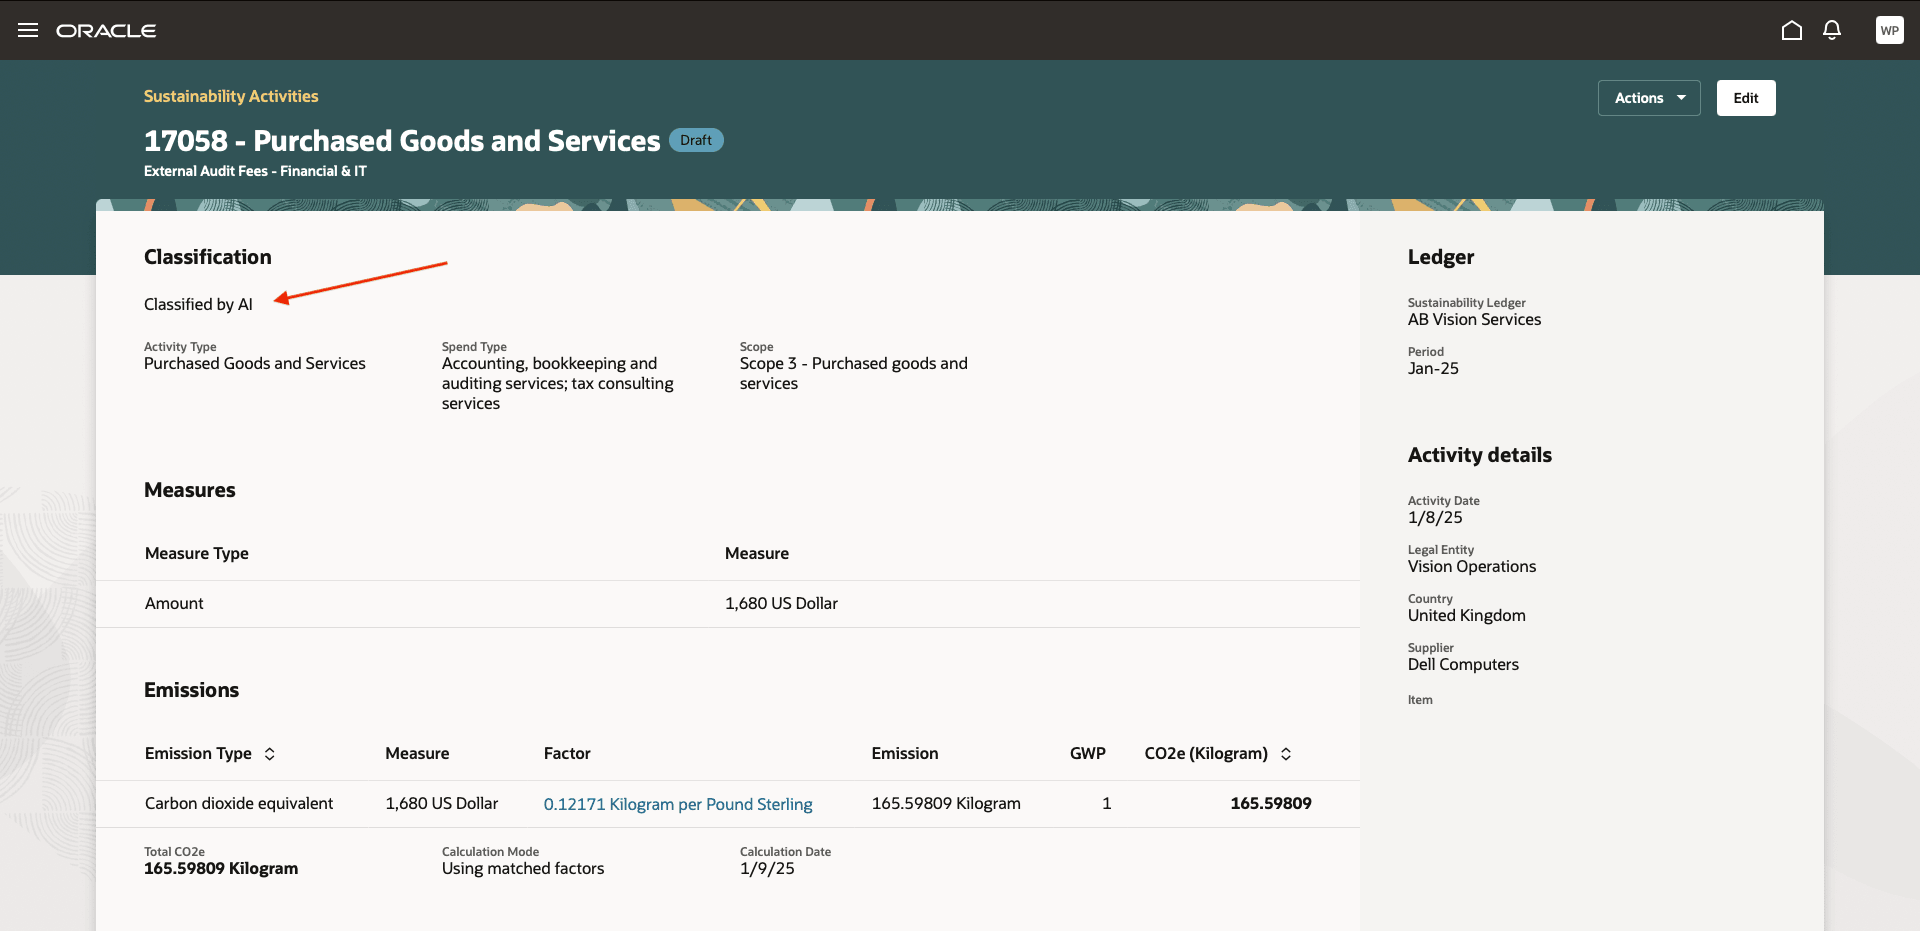
Task: Click the Factor column header
Action: pyautogui.click(x=567, y=753)
